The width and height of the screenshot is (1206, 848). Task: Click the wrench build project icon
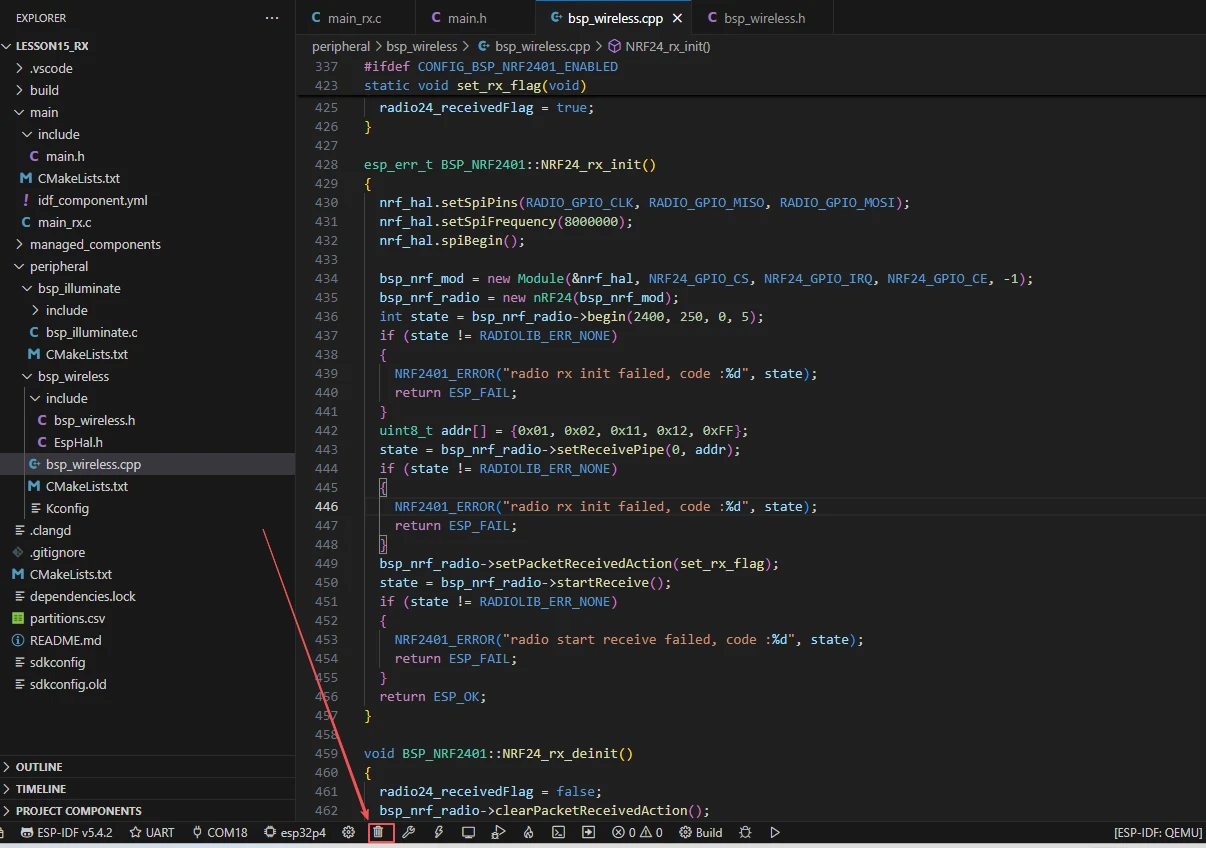(408, 832)
